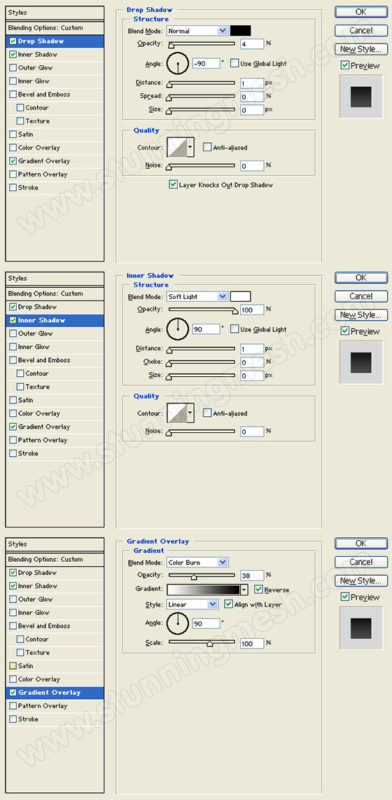Image resolution: width=392 pixels, height=800 pixels.
Task: Click OK in the Drop Shadow dialog
Action: 361,11
